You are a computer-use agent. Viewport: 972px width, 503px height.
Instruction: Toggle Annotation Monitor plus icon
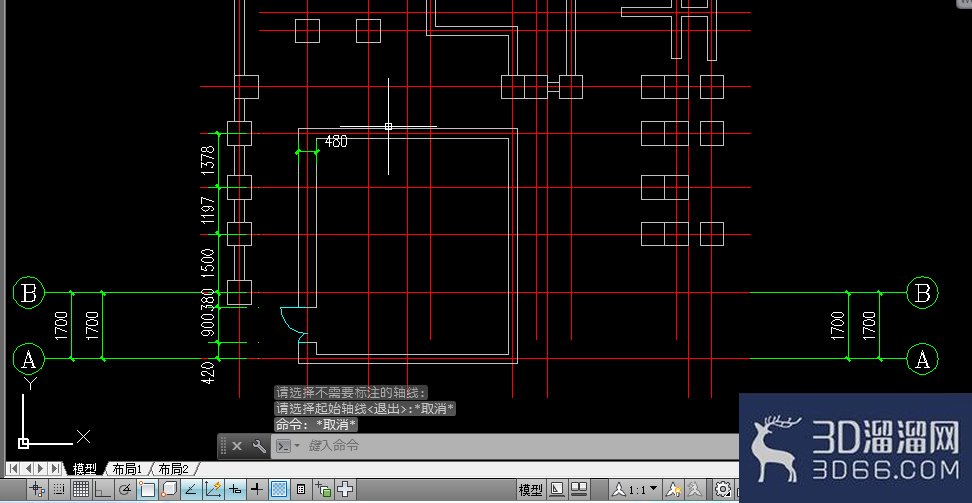346,489
